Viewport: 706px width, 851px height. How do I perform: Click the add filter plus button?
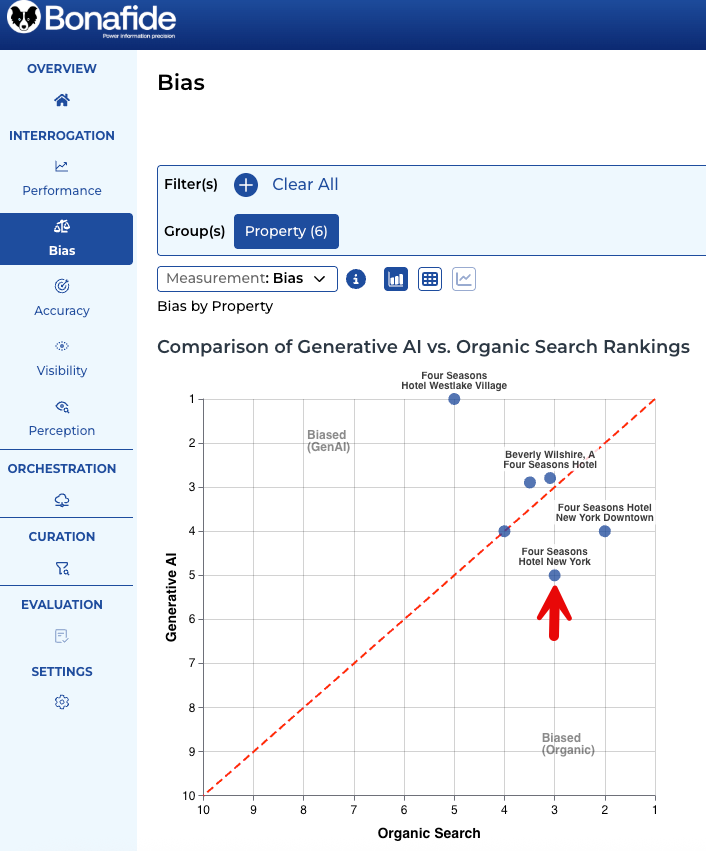click(x=246, y=185)
